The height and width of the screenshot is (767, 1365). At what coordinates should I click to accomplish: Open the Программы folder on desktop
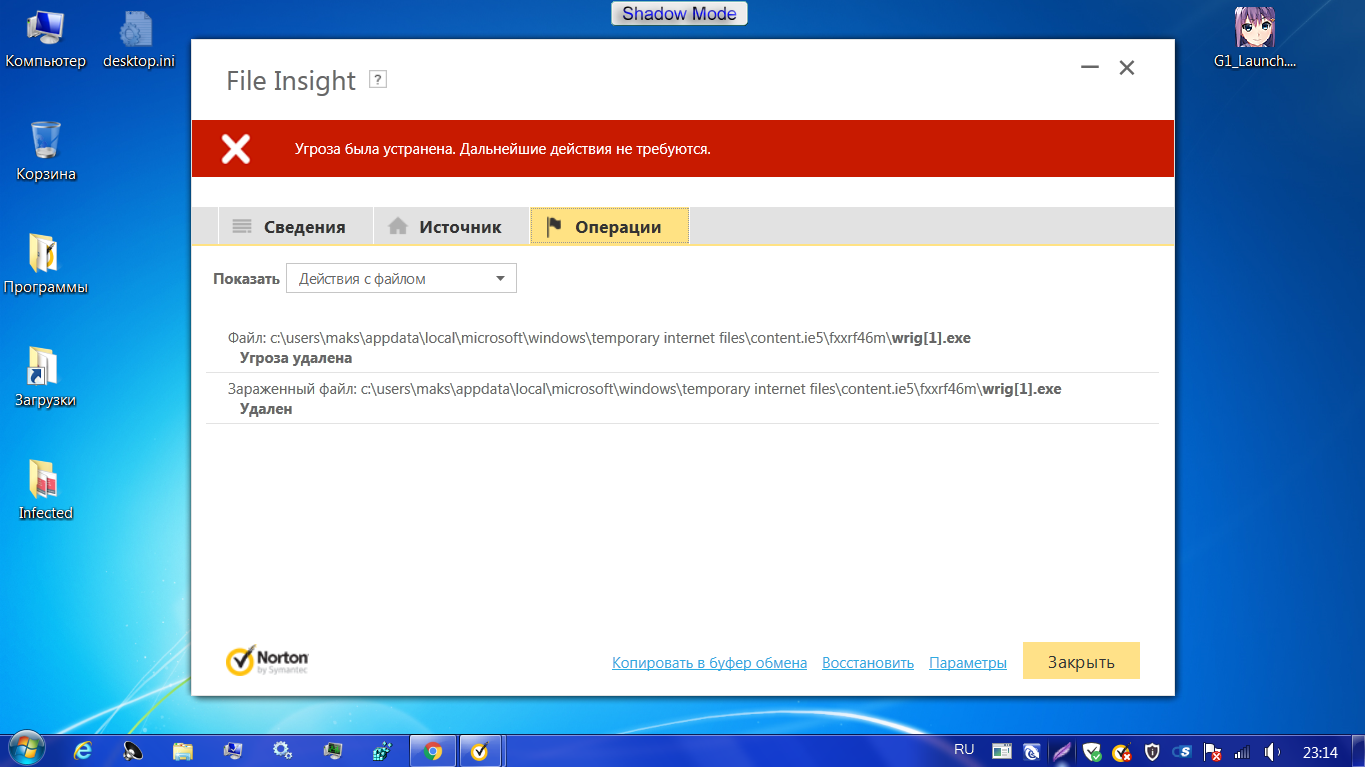[x=46, y=265]
